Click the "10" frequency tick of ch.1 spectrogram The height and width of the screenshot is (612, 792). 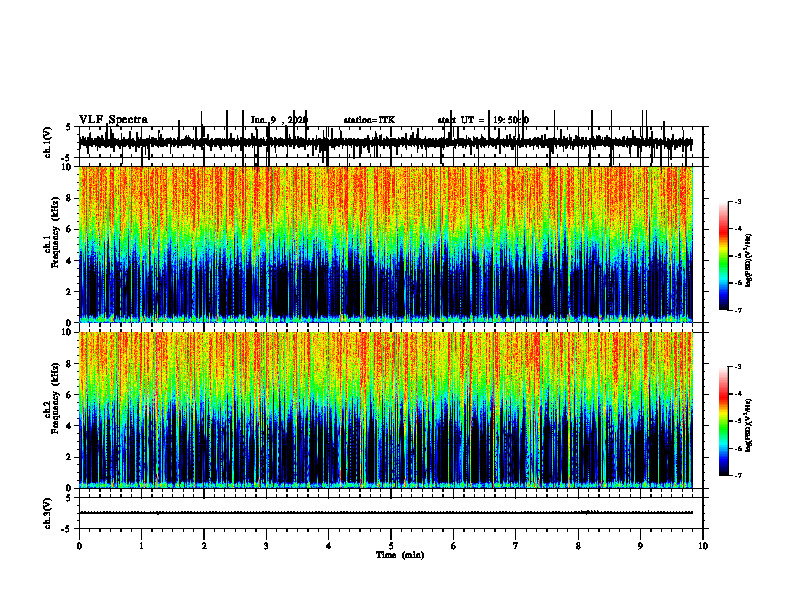point(67,167)
